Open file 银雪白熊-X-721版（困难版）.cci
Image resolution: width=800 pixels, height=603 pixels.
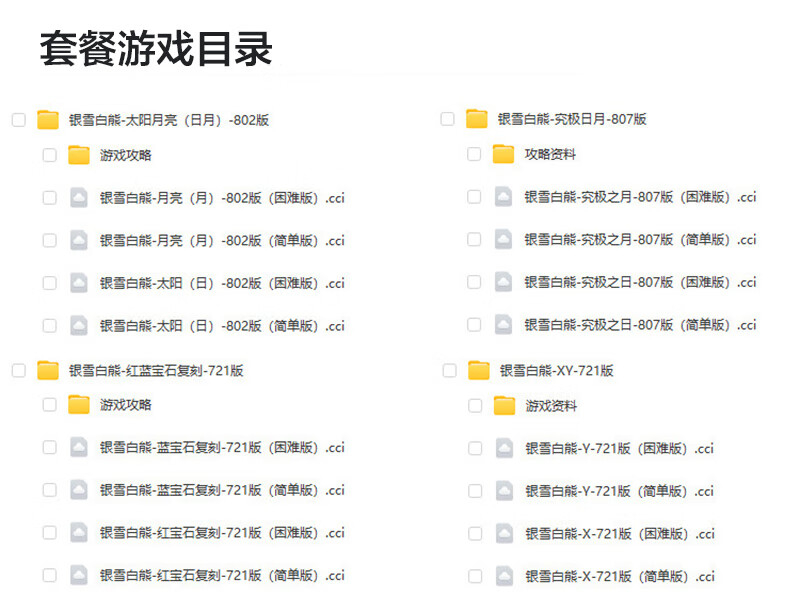click(620, 534)
